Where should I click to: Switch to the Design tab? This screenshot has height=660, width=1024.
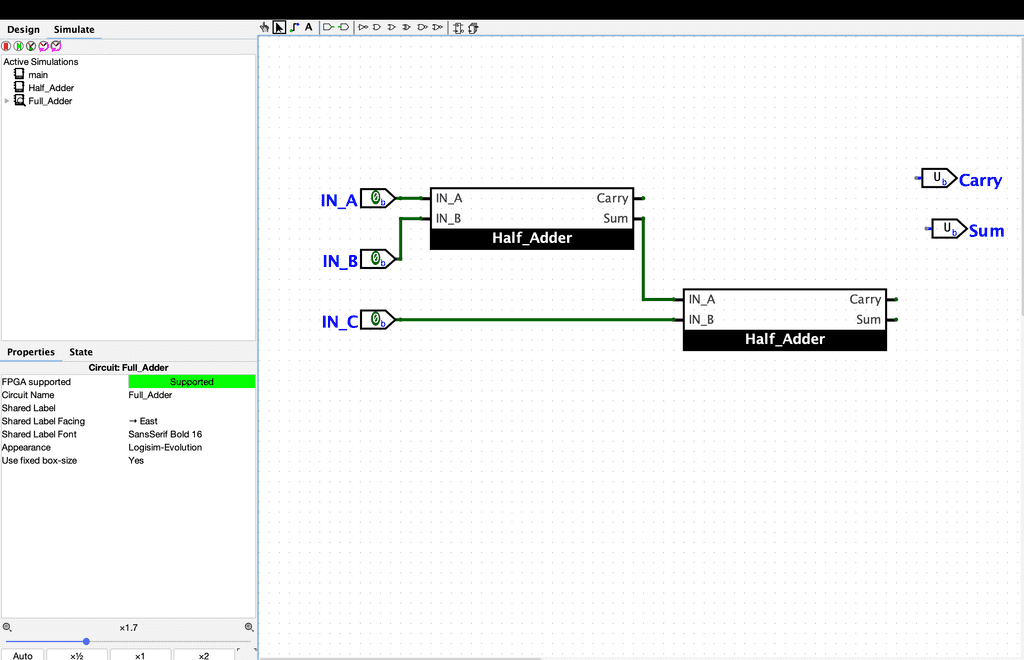click(x=23, y=29)
